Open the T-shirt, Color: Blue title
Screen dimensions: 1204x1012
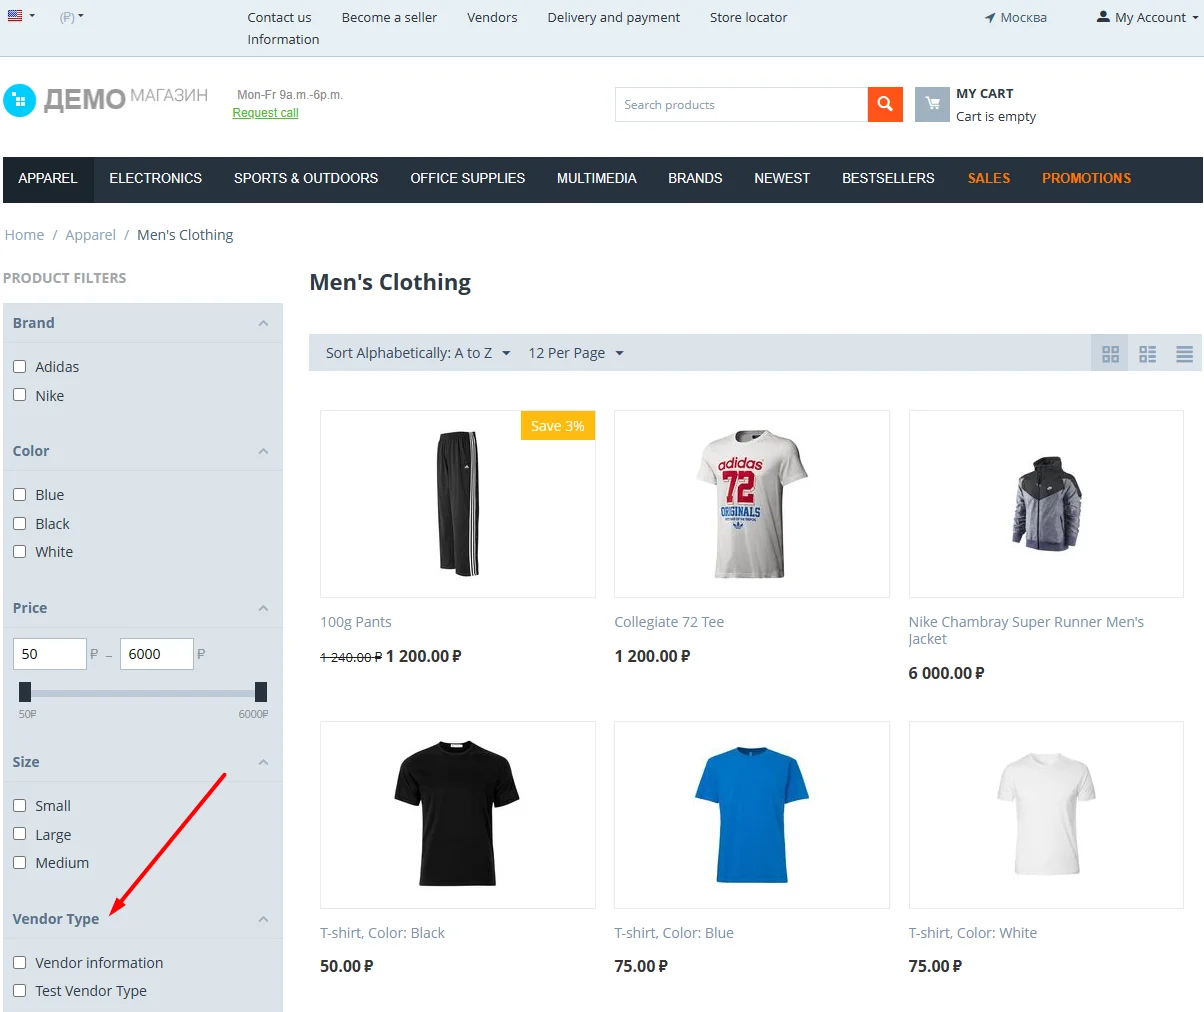click(674, 933)
